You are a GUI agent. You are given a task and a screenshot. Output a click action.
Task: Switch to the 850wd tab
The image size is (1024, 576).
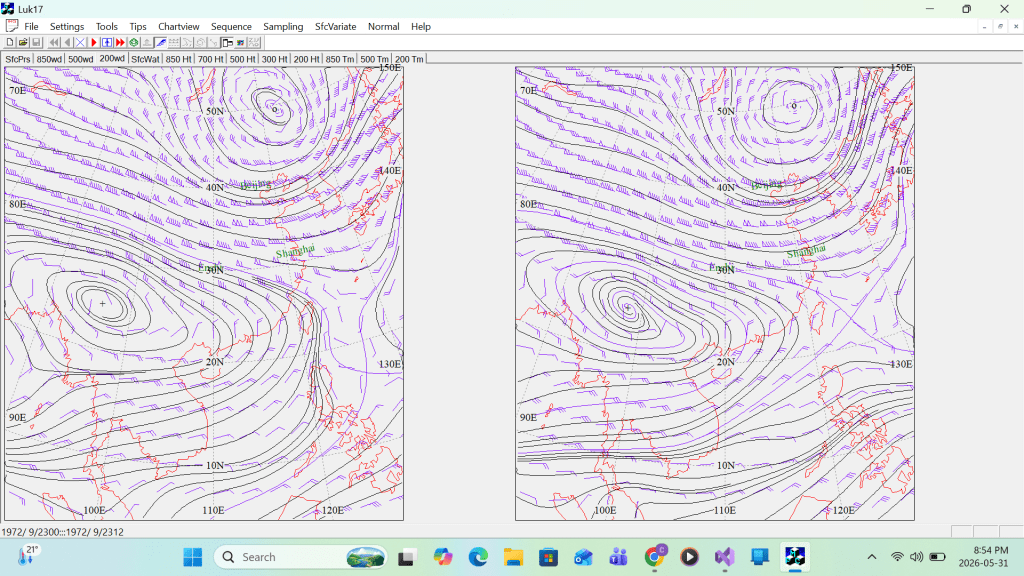[49, 59]
